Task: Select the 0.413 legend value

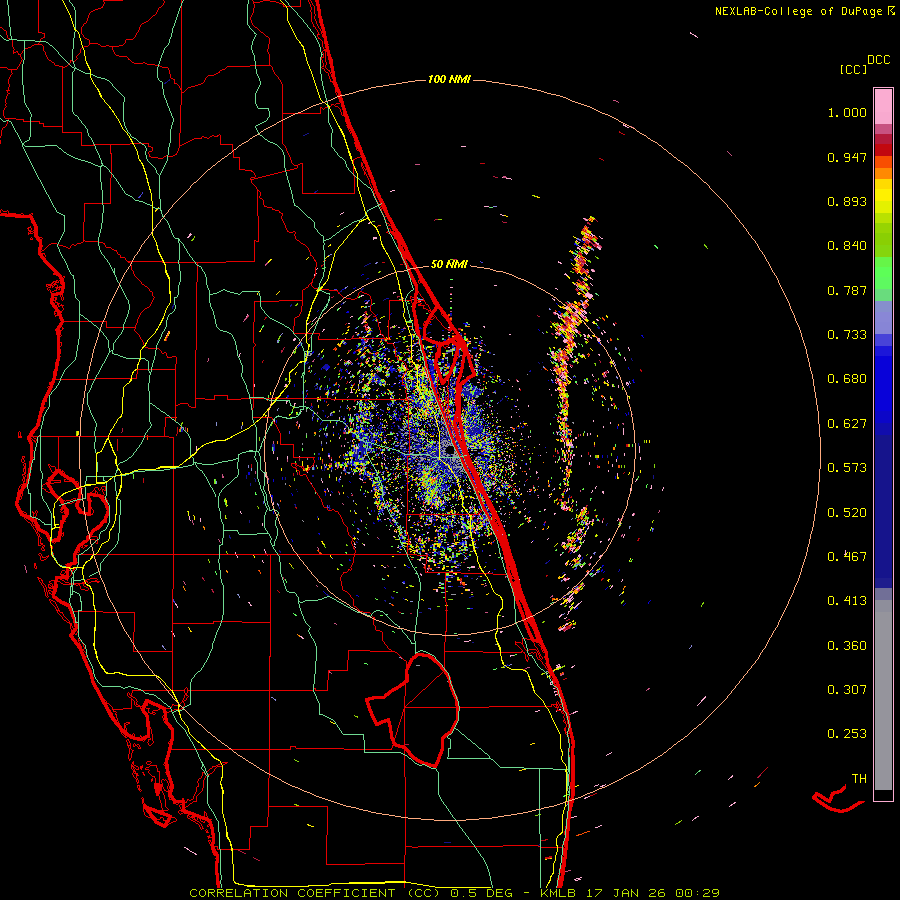Action: point(847,601)
